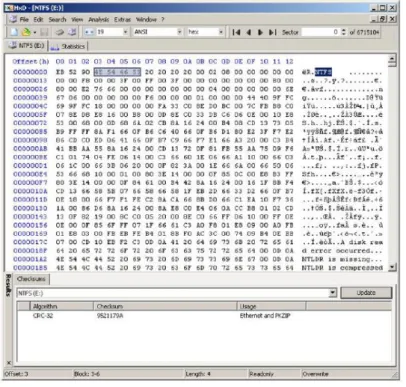Click checksum value 9521179A
The width and height of the screenshot is (406, 387).
click(110, 315)
